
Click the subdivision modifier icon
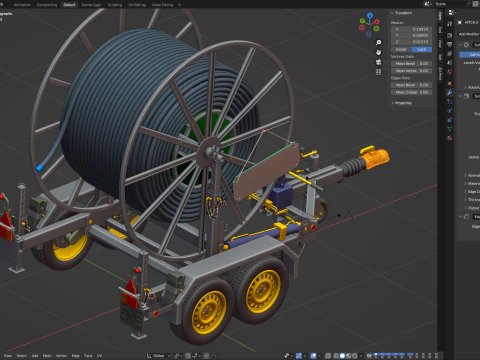point(466,45)
